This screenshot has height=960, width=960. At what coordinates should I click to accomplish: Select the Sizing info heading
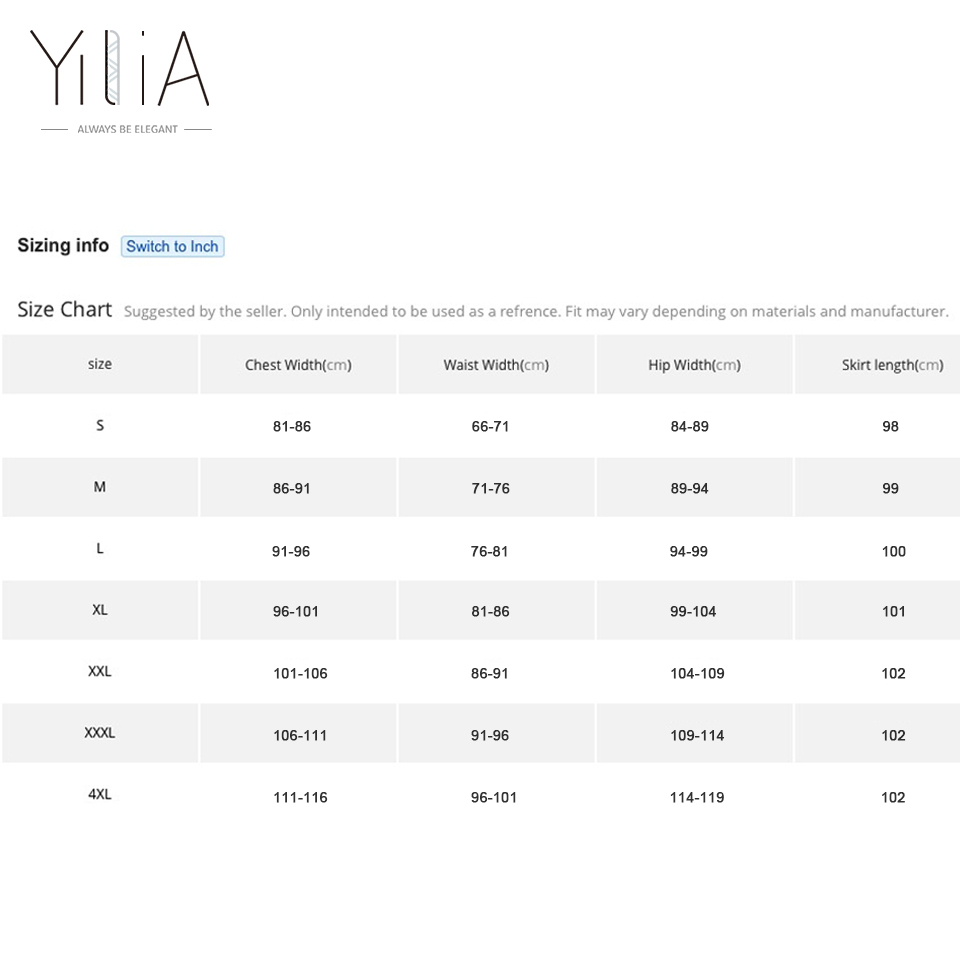click(63, 245)
